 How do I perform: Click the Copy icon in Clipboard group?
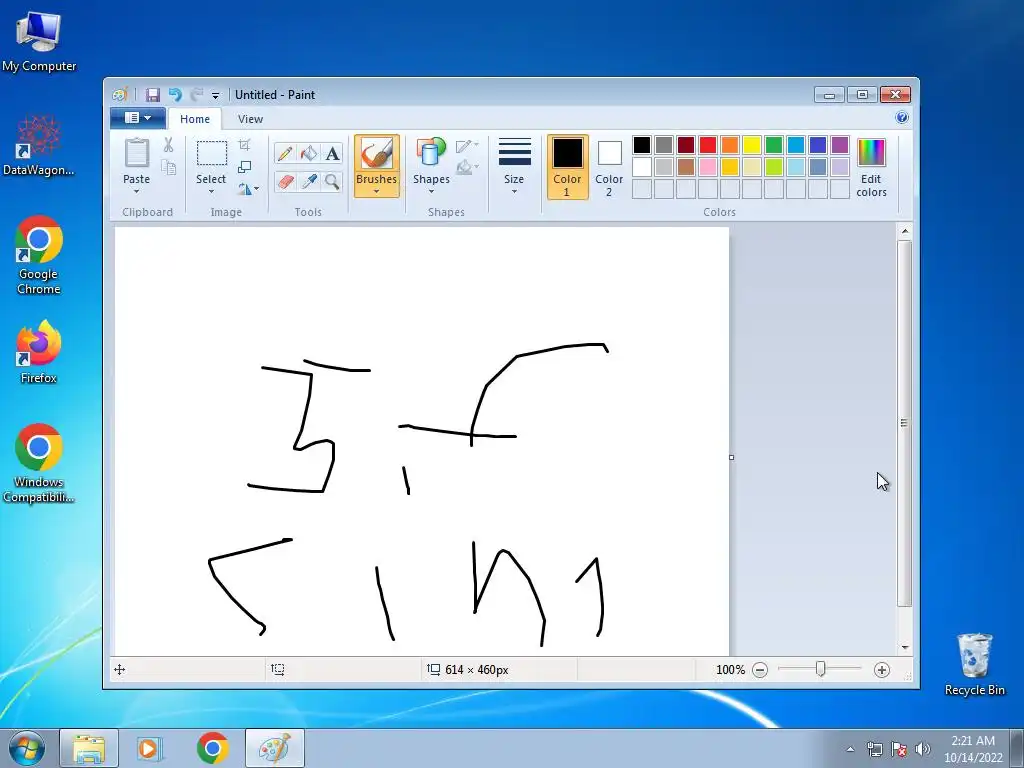[x=168, y=168]
